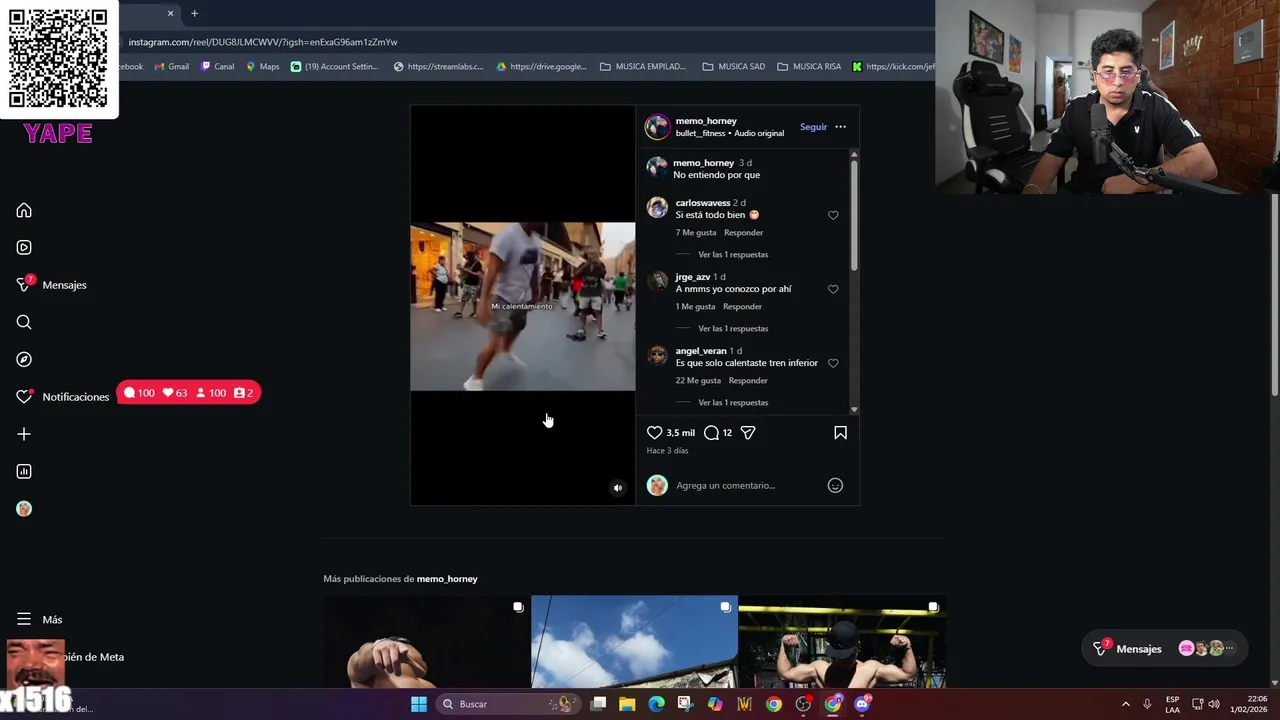Expand replies under carloswavess's comment
This screenshot has height=720, width=1280.
pyautogui.click(x=733, y=255)
